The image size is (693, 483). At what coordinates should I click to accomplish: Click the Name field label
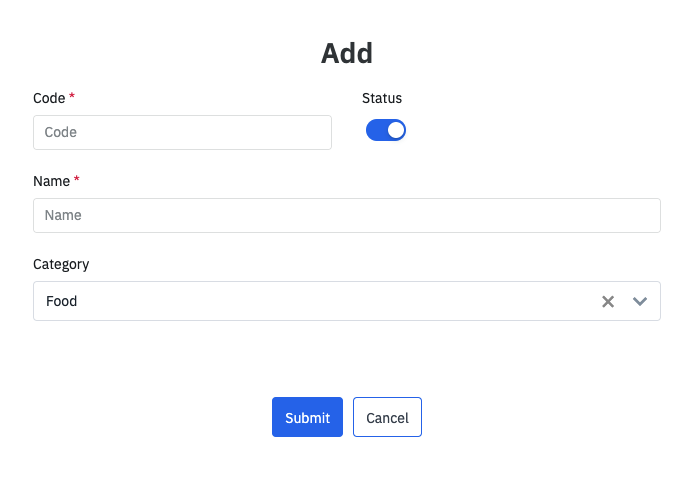[52, 181]
